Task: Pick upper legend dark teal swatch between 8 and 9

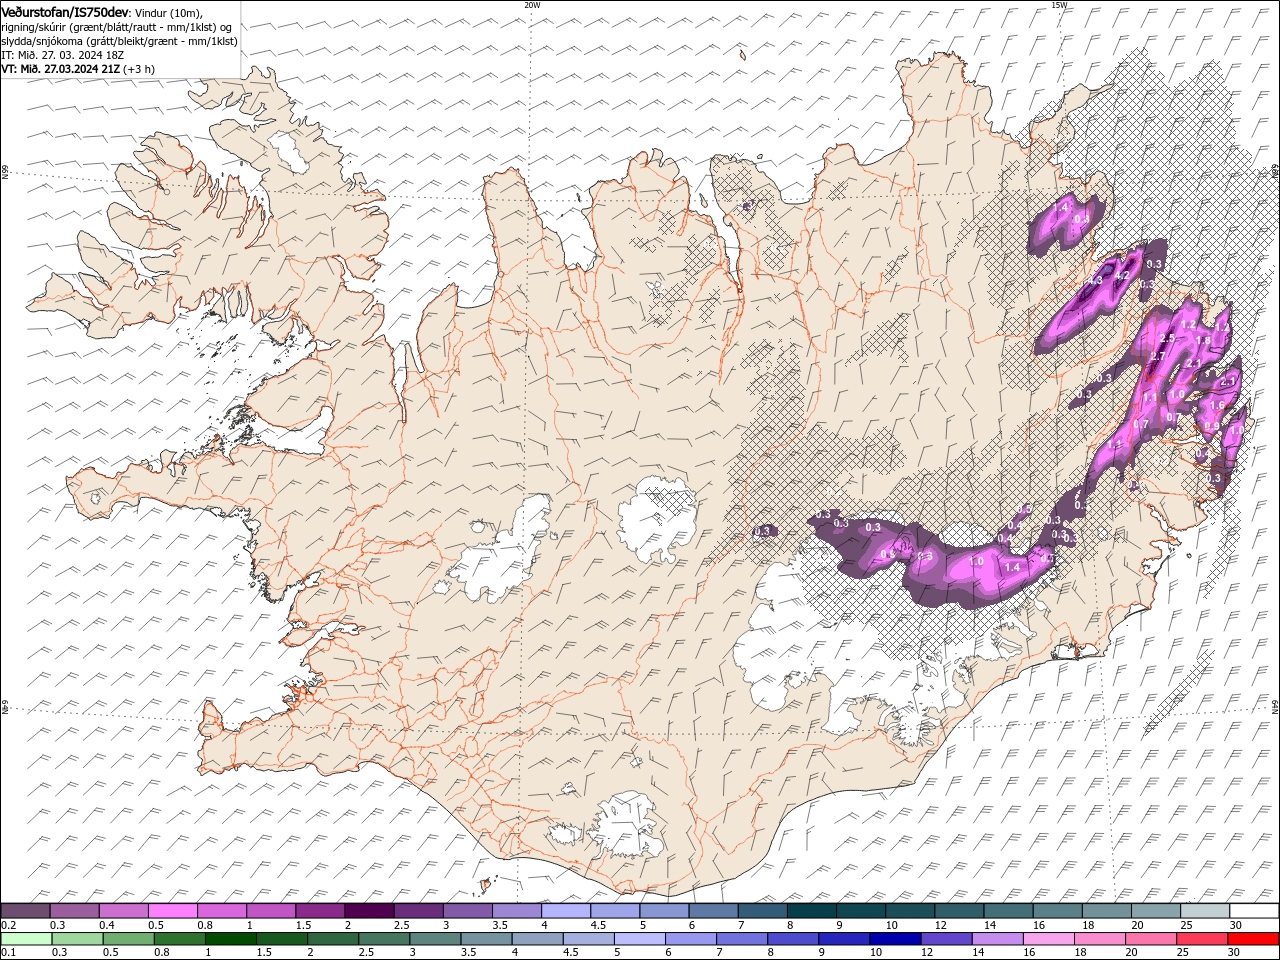Action: pos(812,910)
